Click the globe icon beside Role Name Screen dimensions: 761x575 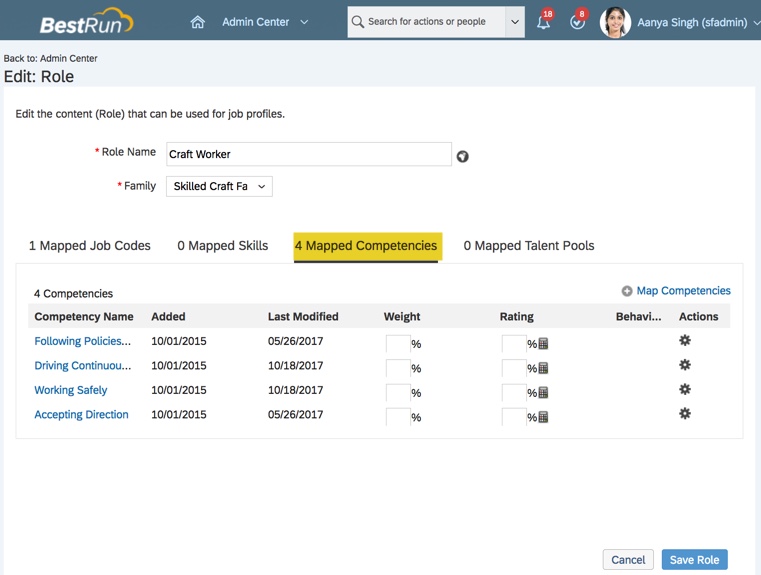[x=462, y=156]
